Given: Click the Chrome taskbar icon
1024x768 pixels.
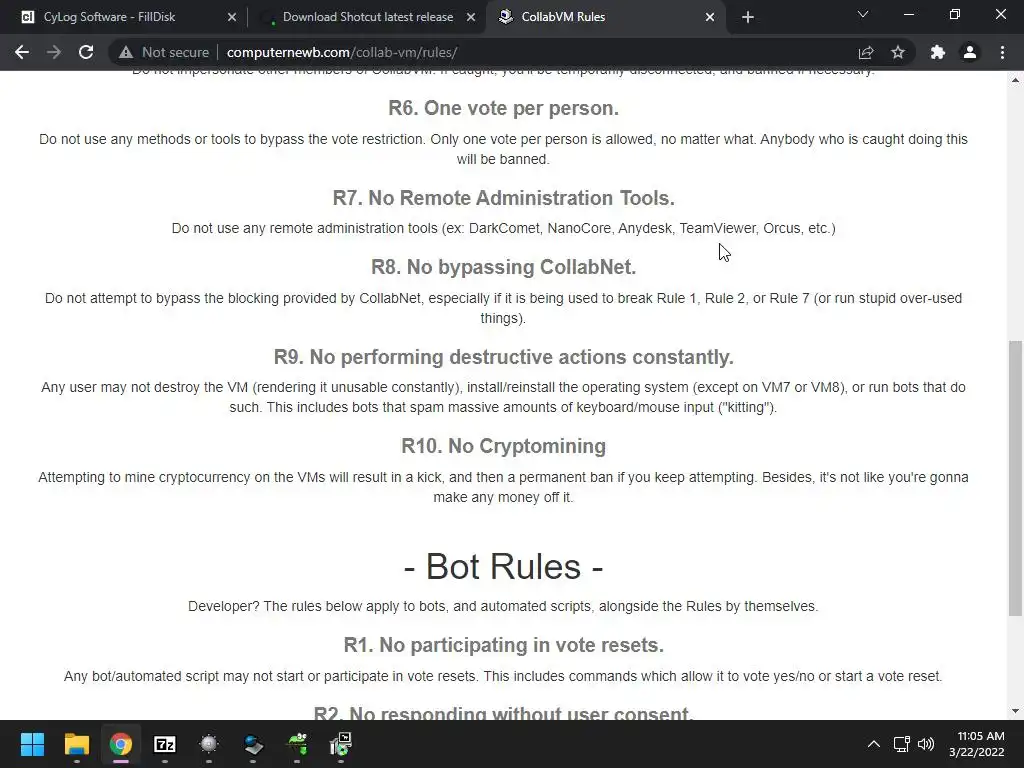Looking at the screenshot, I should click(121, 744).
